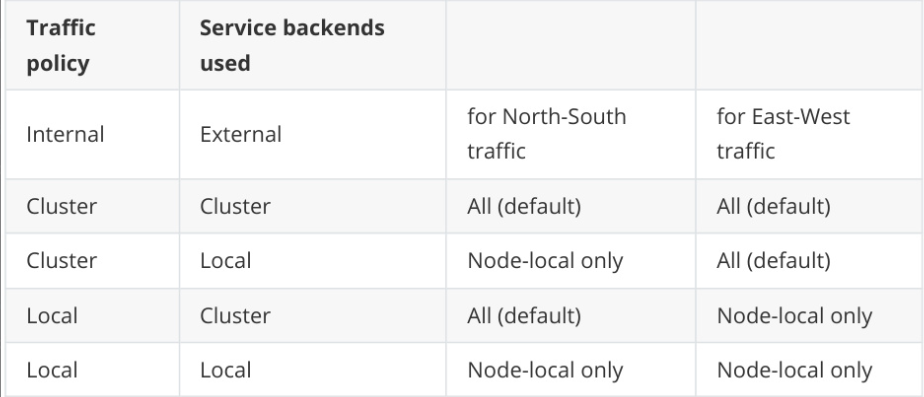Click the "for East-West traffic" cell
The width and height of the screenshot is (924, 397).
(808, 134)
